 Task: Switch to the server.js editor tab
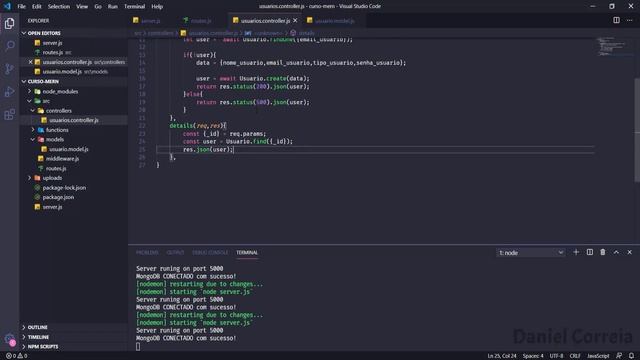pos(150,20)
